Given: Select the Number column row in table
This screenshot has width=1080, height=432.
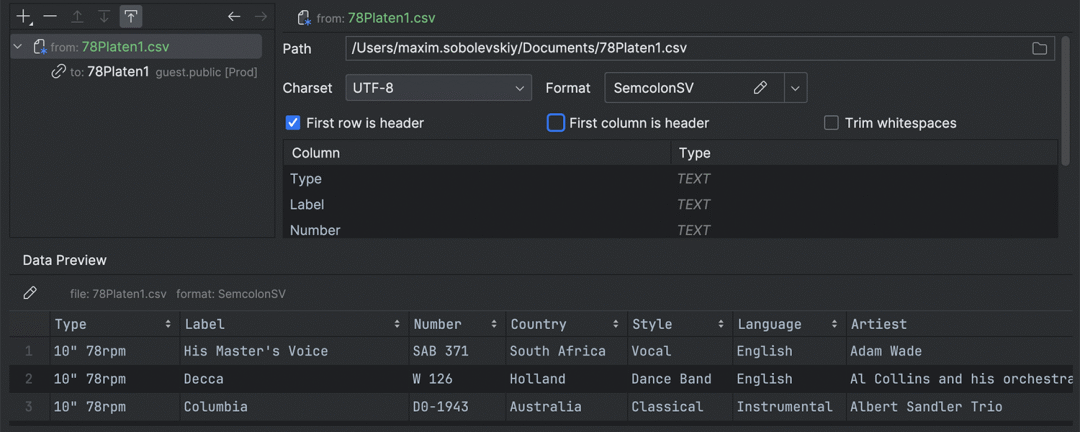Looking at the screenshot, I should [669, 230].
